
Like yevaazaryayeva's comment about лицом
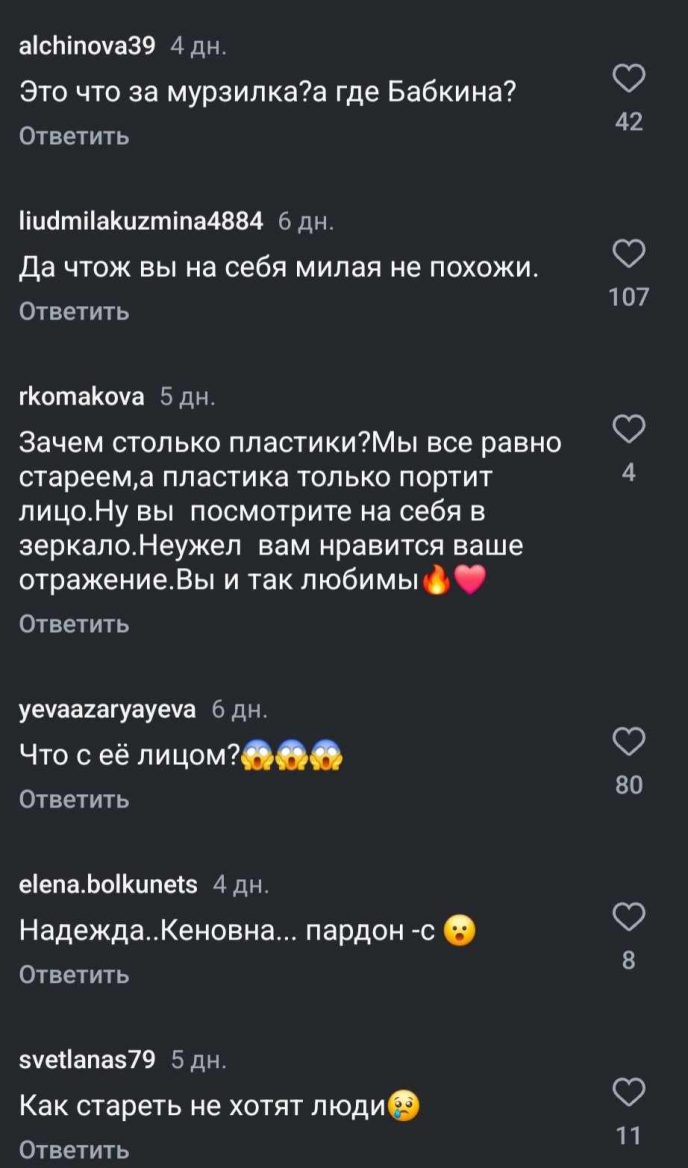628,742
